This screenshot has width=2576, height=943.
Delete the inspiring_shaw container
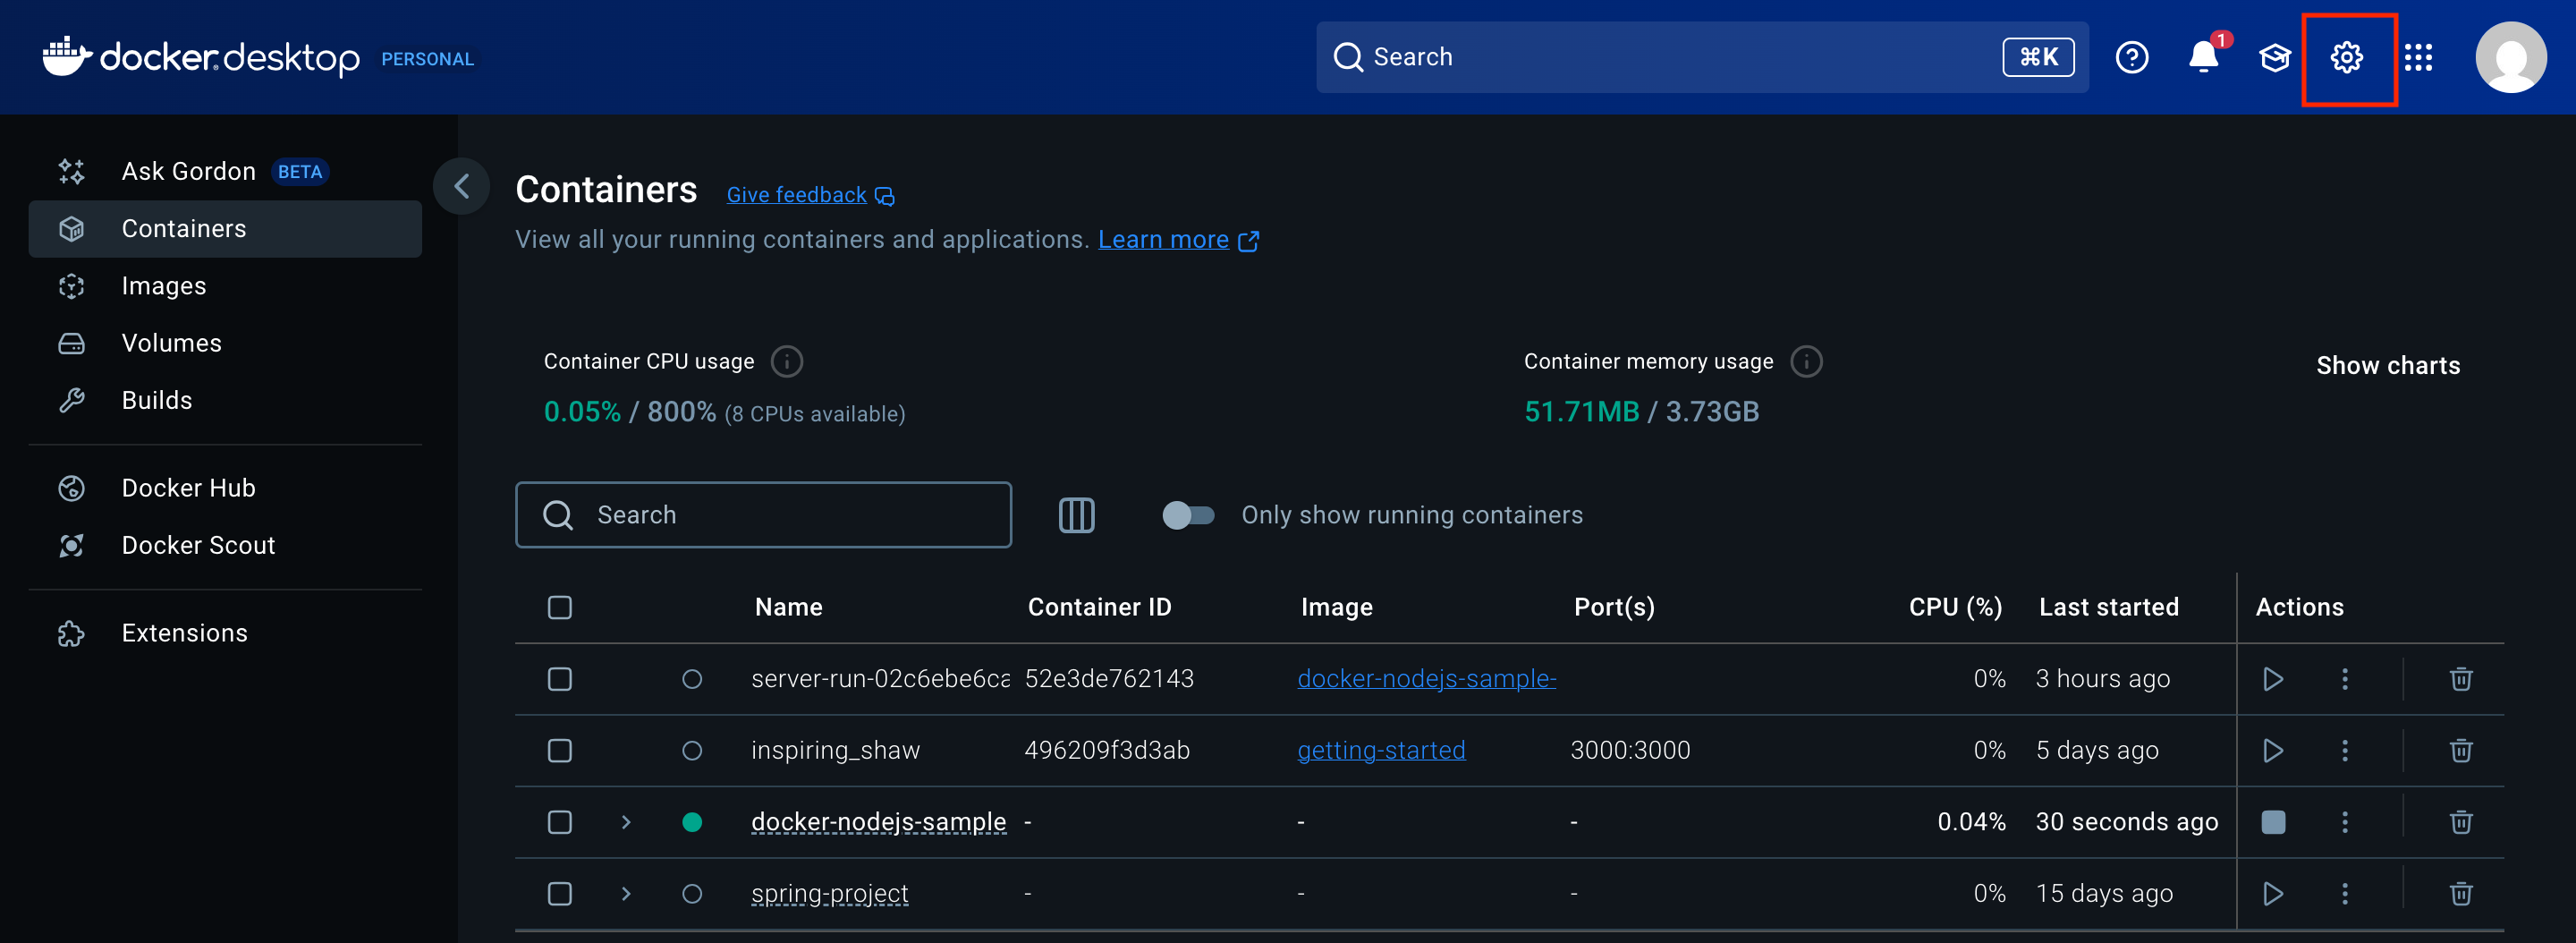2461,750
